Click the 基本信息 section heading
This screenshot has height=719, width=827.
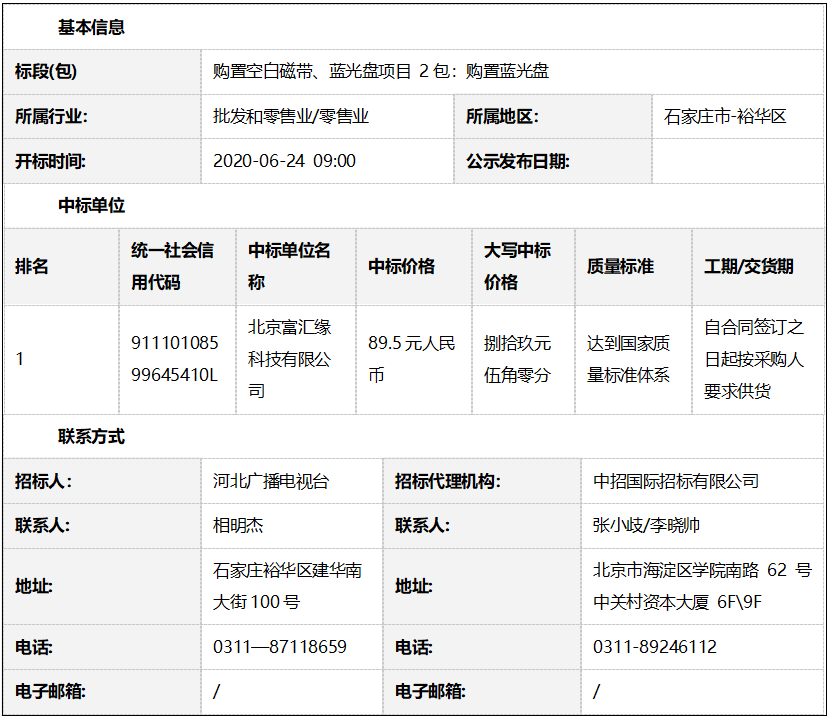[91, 27]
